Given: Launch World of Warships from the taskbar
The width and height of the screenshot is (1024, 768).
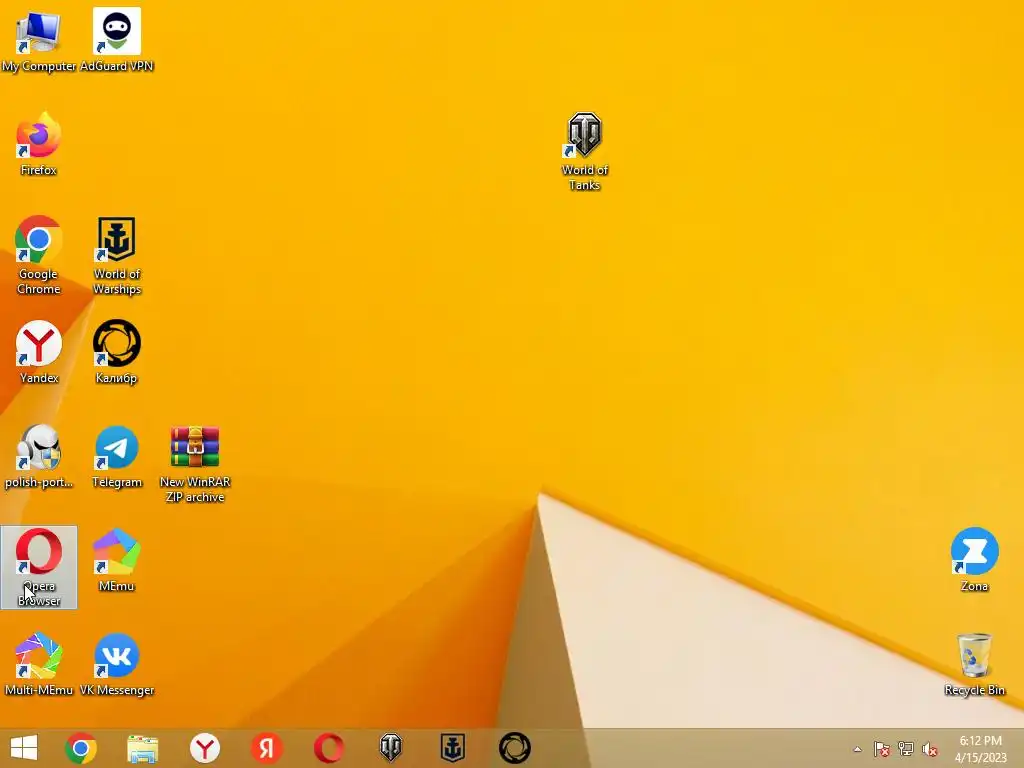Looking at the screenshot, I should (x=453, y=748).
